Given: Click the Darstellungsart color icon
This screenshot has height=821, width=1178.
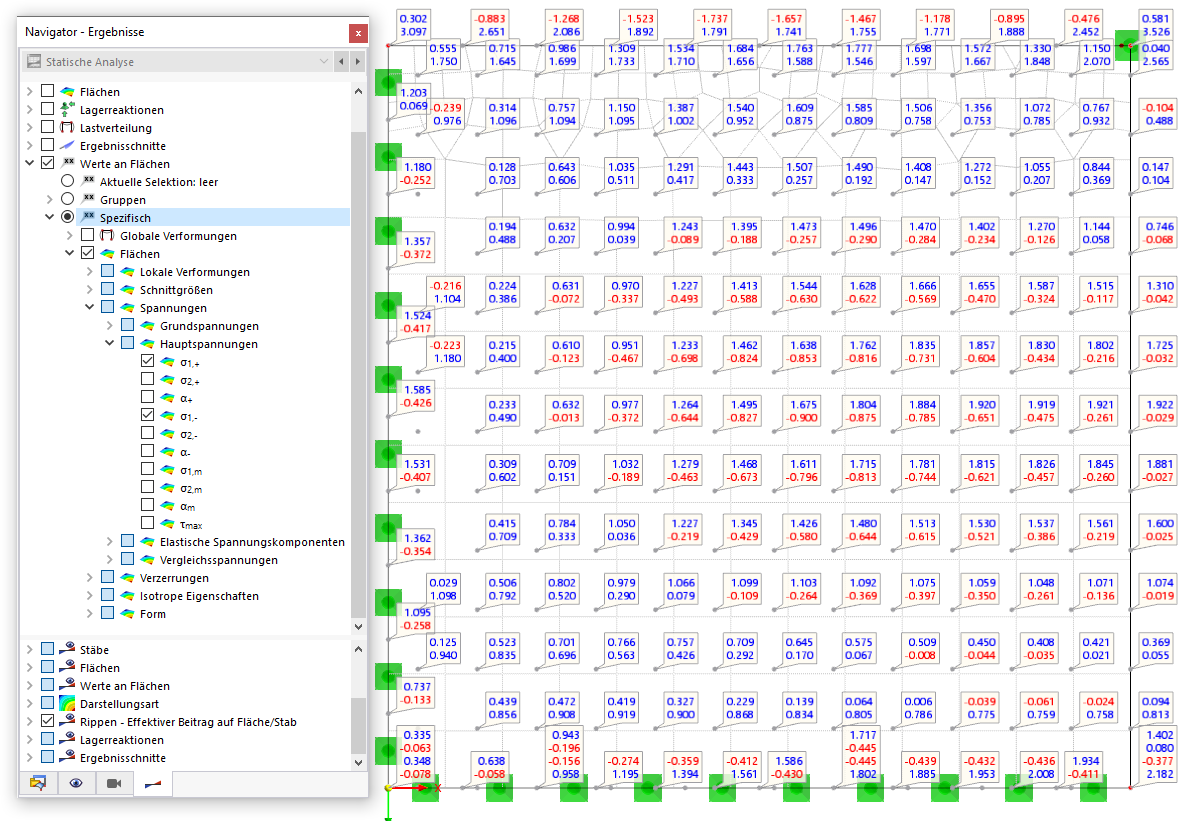Looking at the screenshot, I should tap(68, 703).
